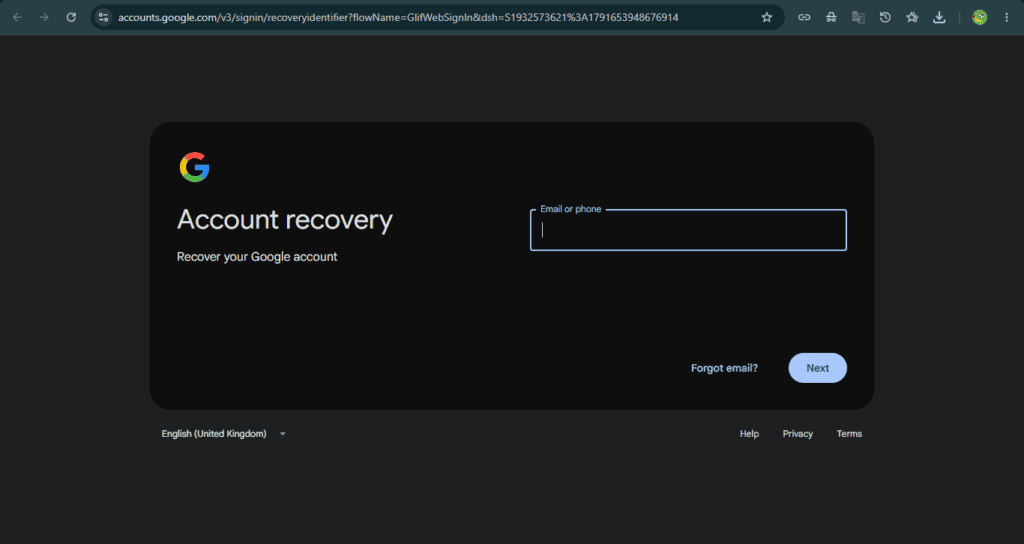The image size is (1024, 544).
Task: Click the Google G logo
Action: coord(195,167)
